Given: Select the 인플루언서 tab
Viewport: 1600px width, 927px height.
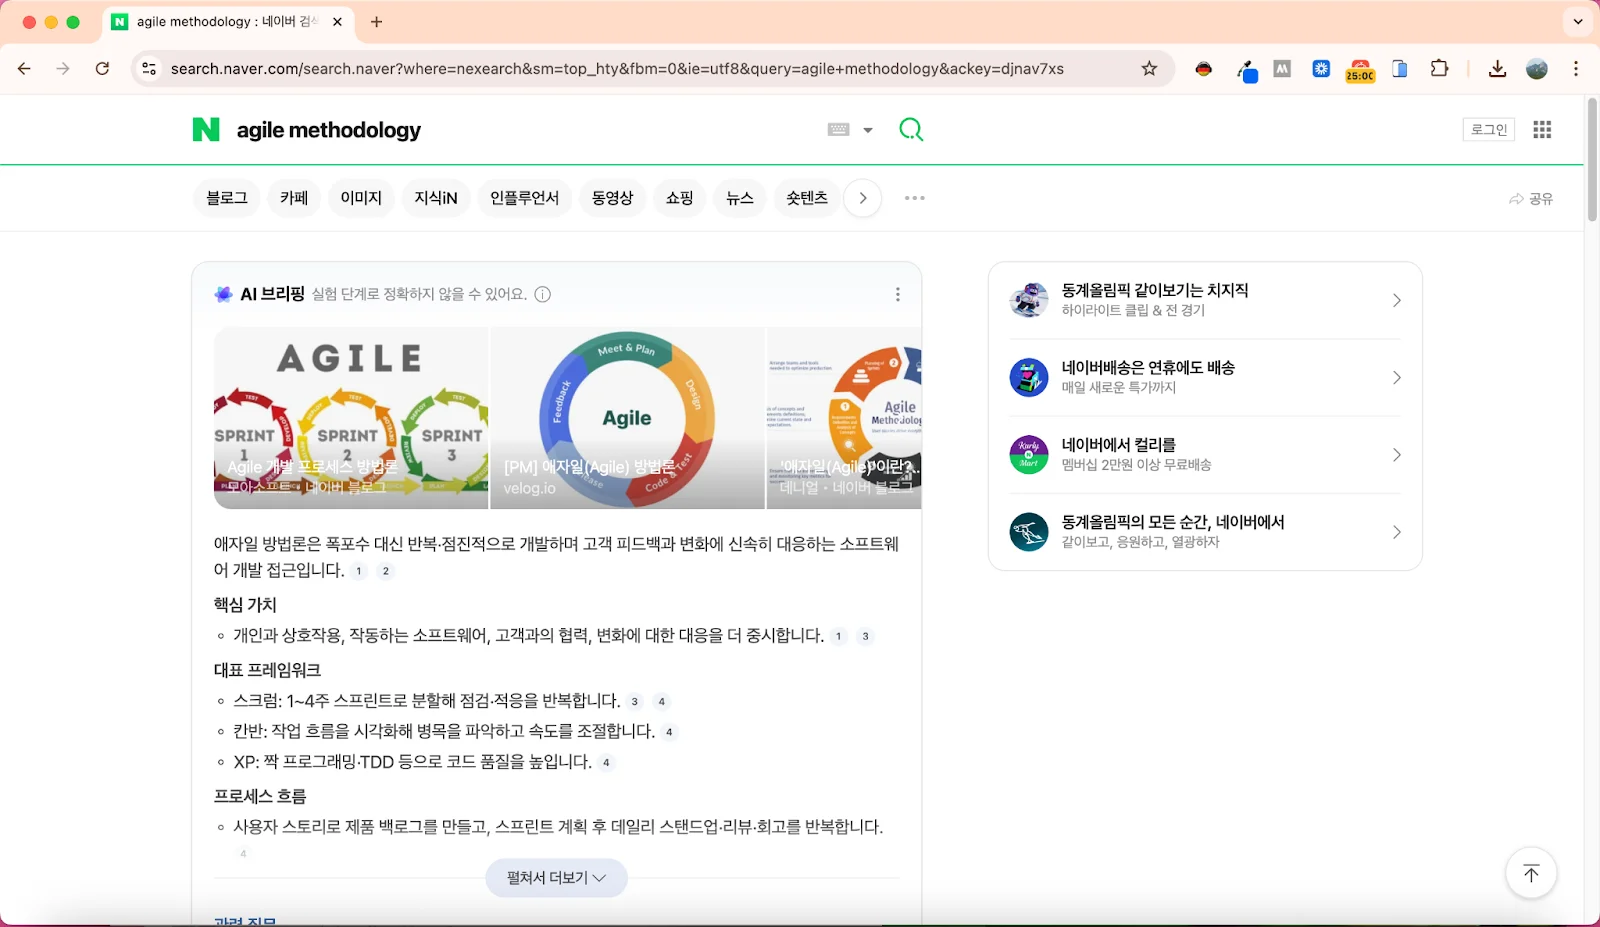Looking at the screenshot, I should click(525, 198).
